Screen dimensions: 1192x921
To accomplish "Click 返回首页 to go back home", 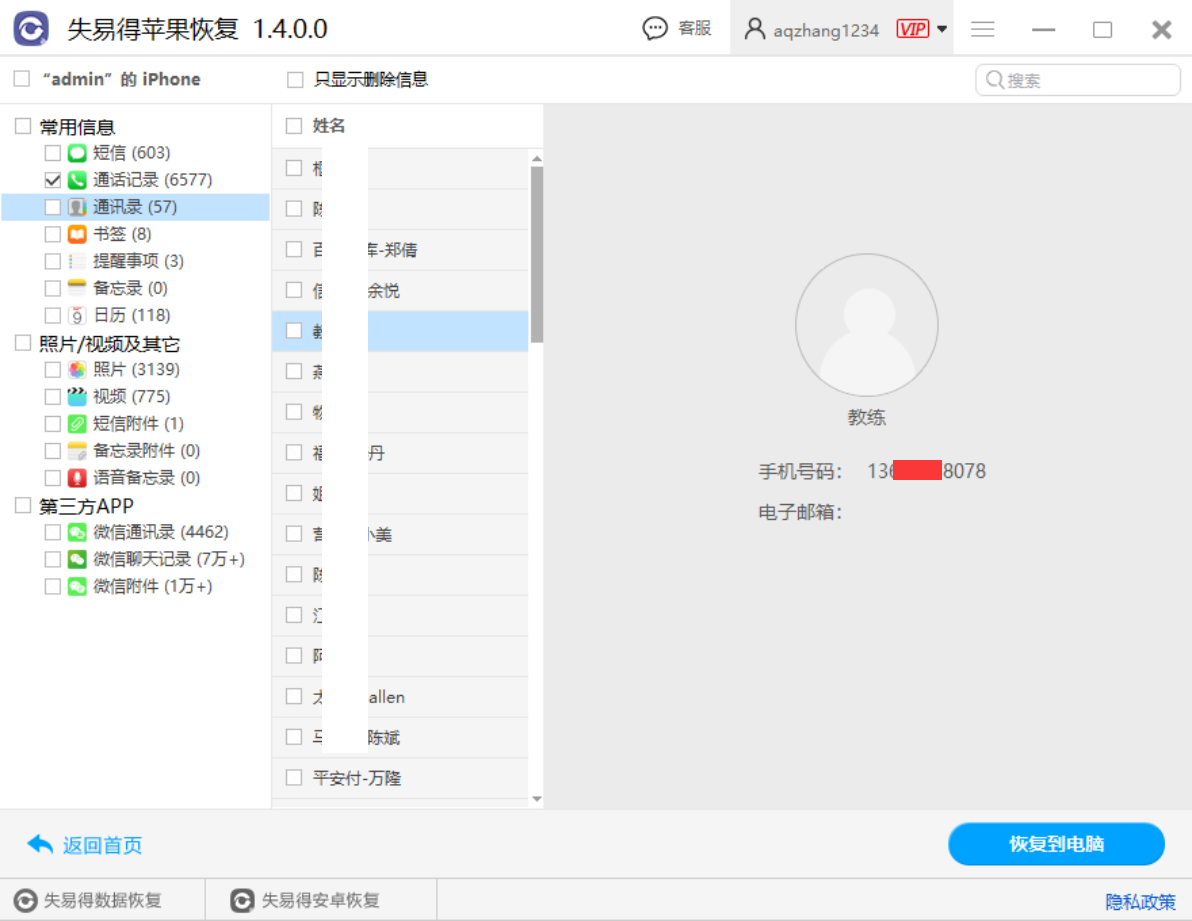I will point(84,845).
